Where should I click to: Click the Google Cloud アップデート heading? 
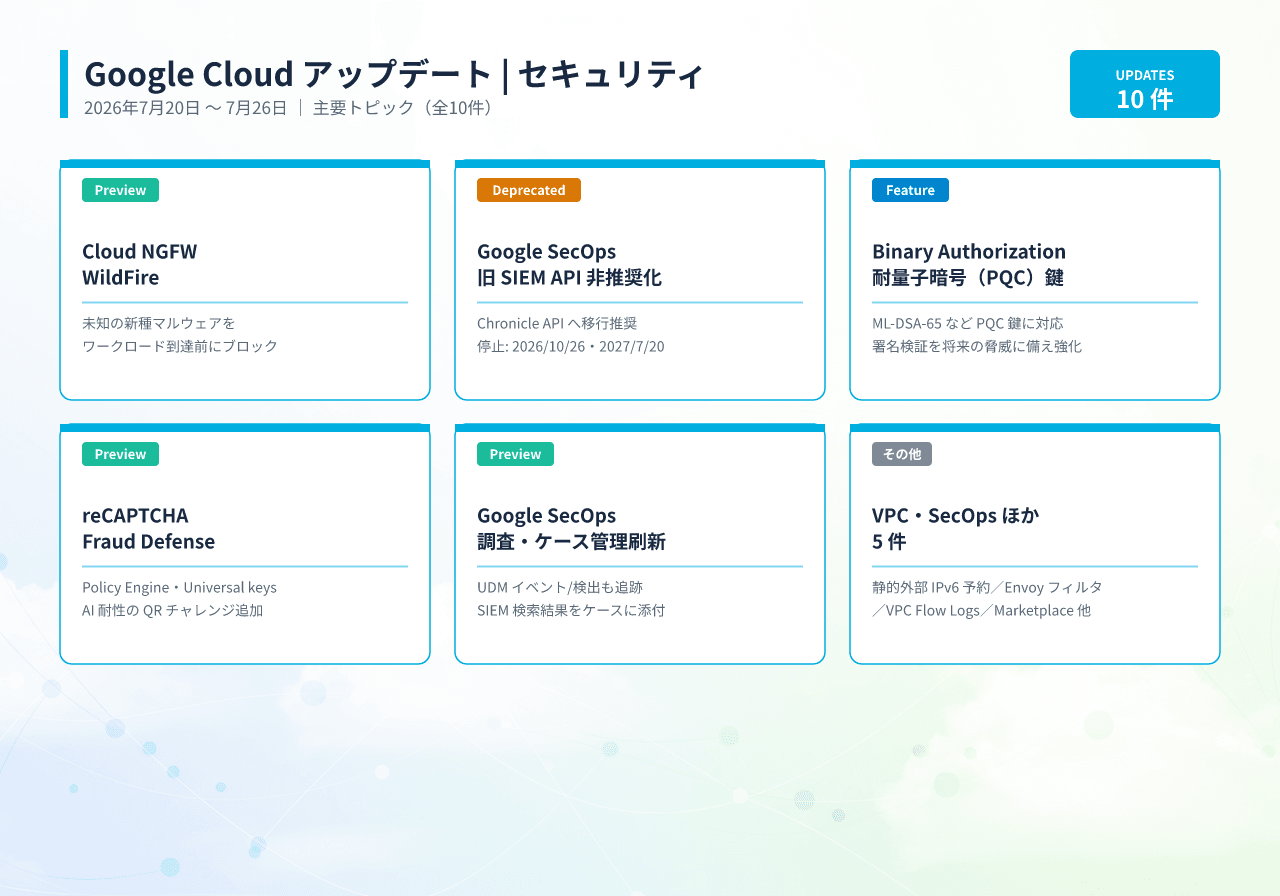[x=288, y=74]
